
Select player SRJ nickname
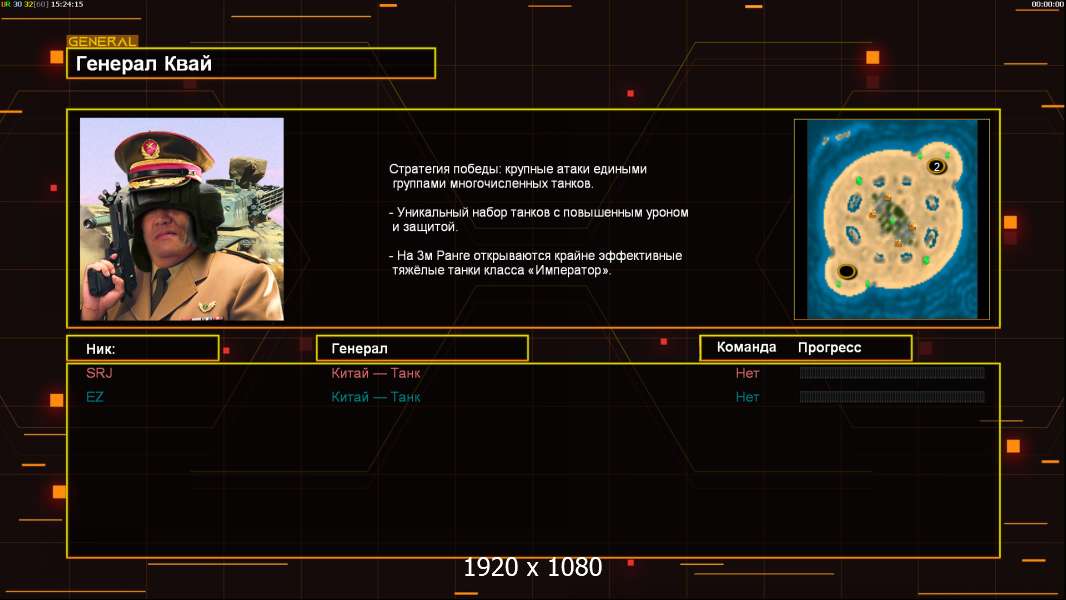[99, 373]
